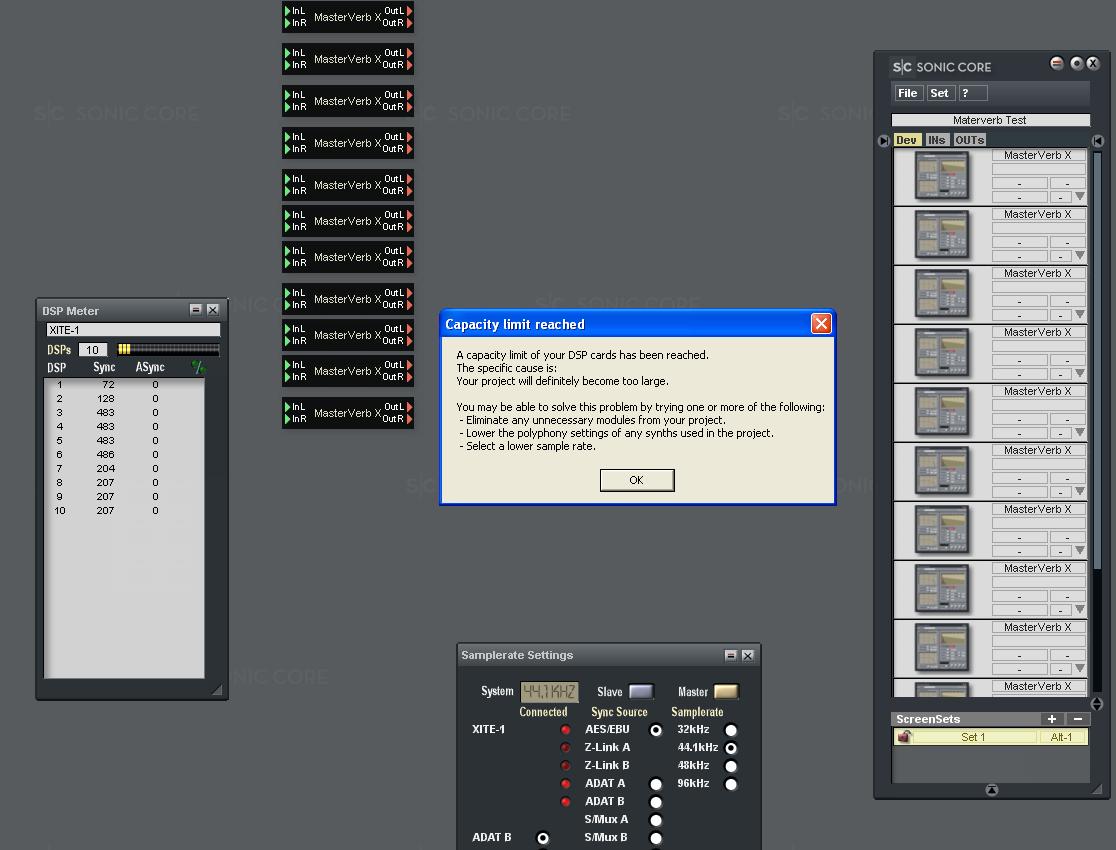Viewport: 1116px width, 850px height.
Task: Select the 96kHz samplerate option
Action: tap(731, 784)
